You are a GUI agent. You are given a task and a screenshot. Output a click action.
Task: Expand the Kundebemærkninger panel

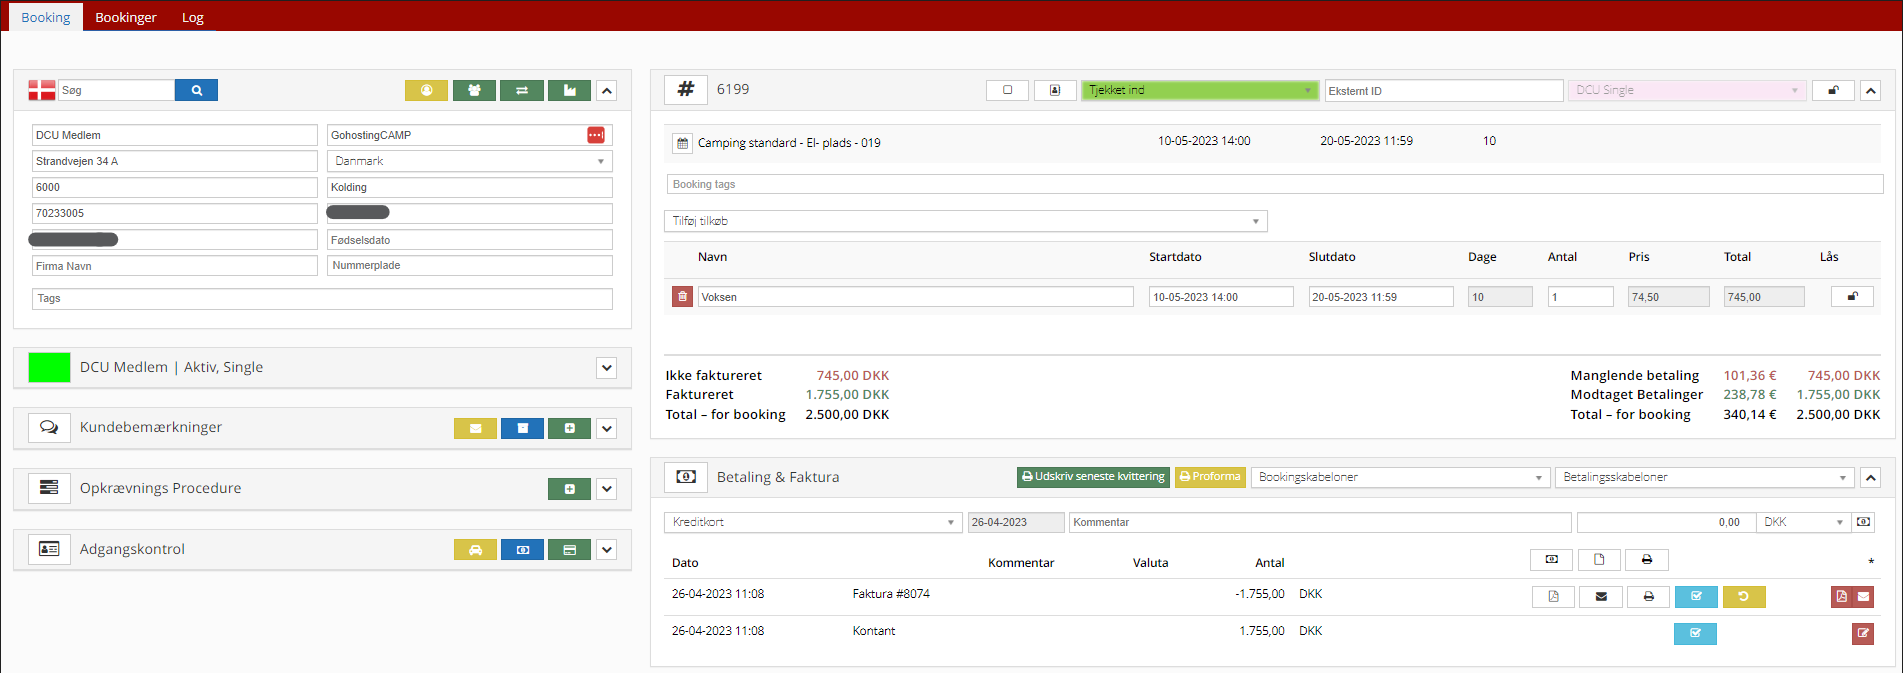pyautogui.click(x=606, y=428)
